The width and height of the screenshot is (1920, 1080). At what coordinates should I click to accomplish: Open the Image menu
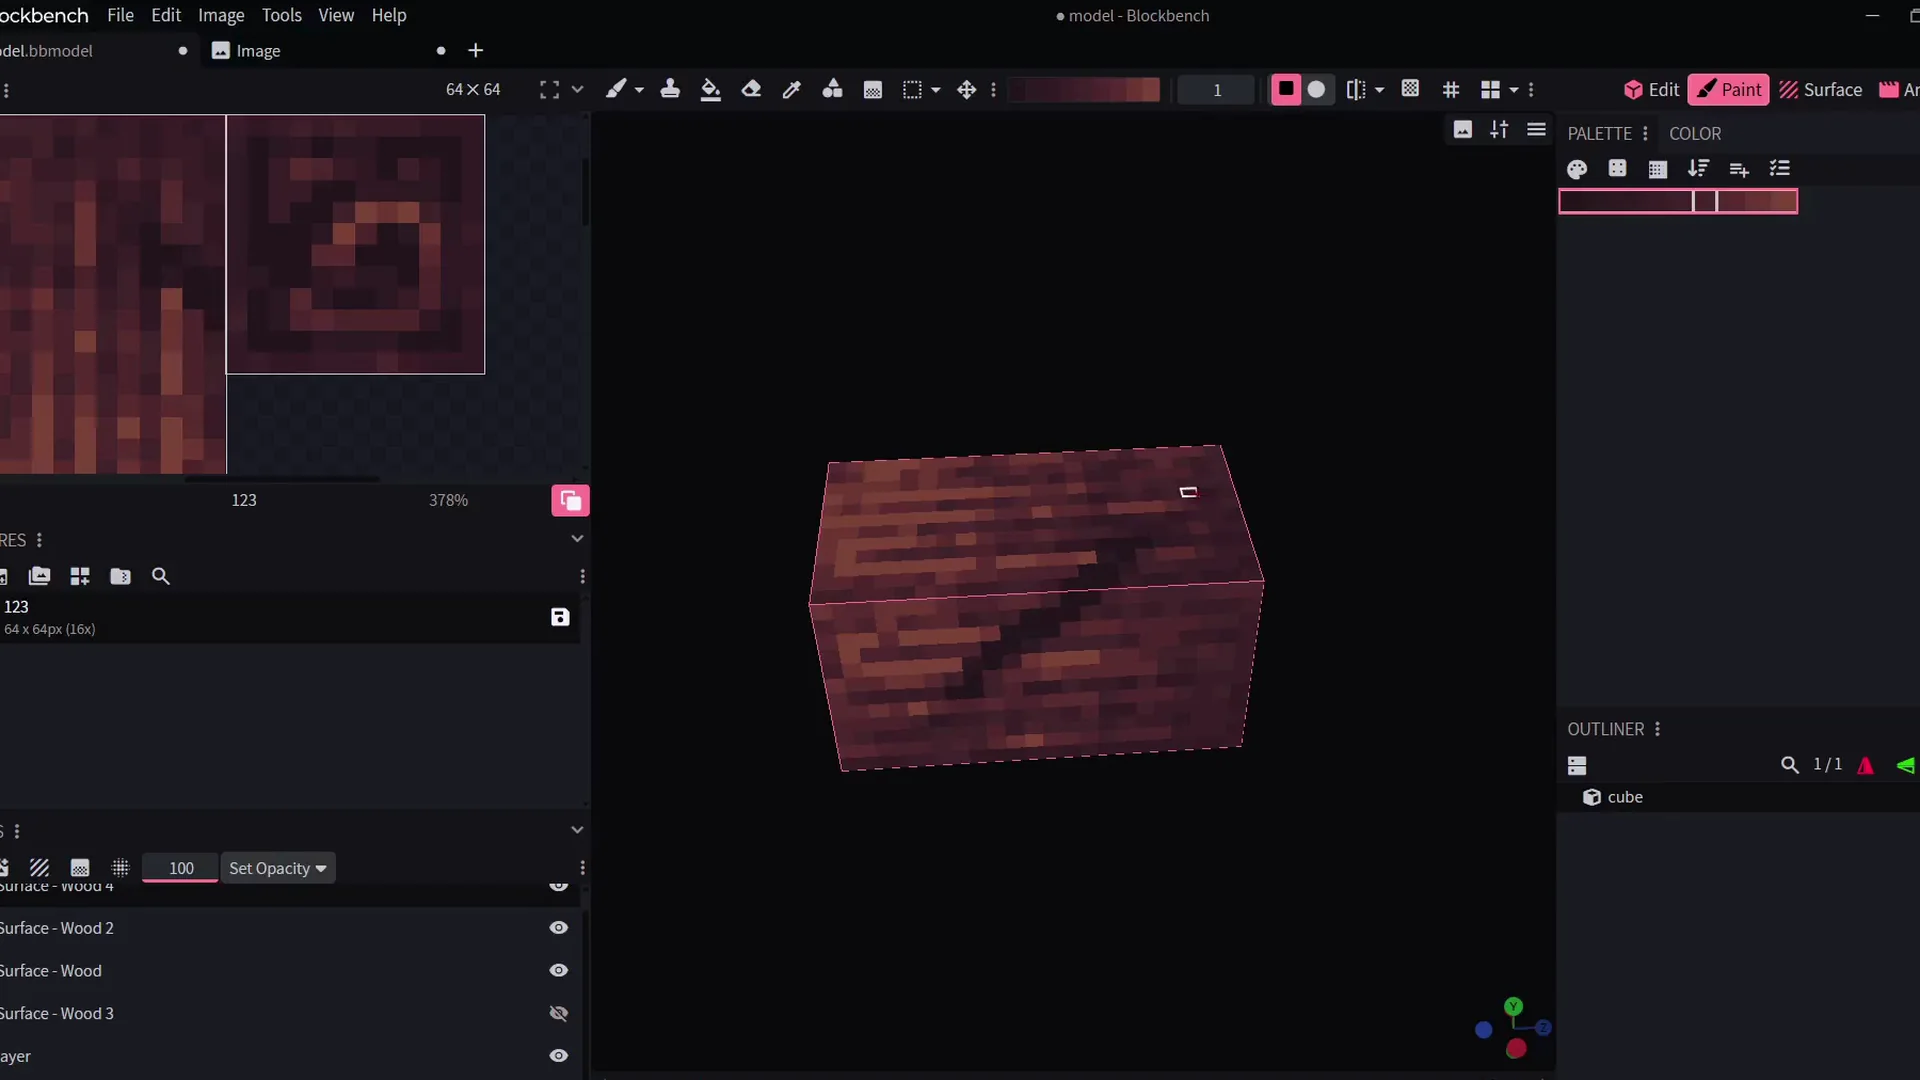(221, 15)
